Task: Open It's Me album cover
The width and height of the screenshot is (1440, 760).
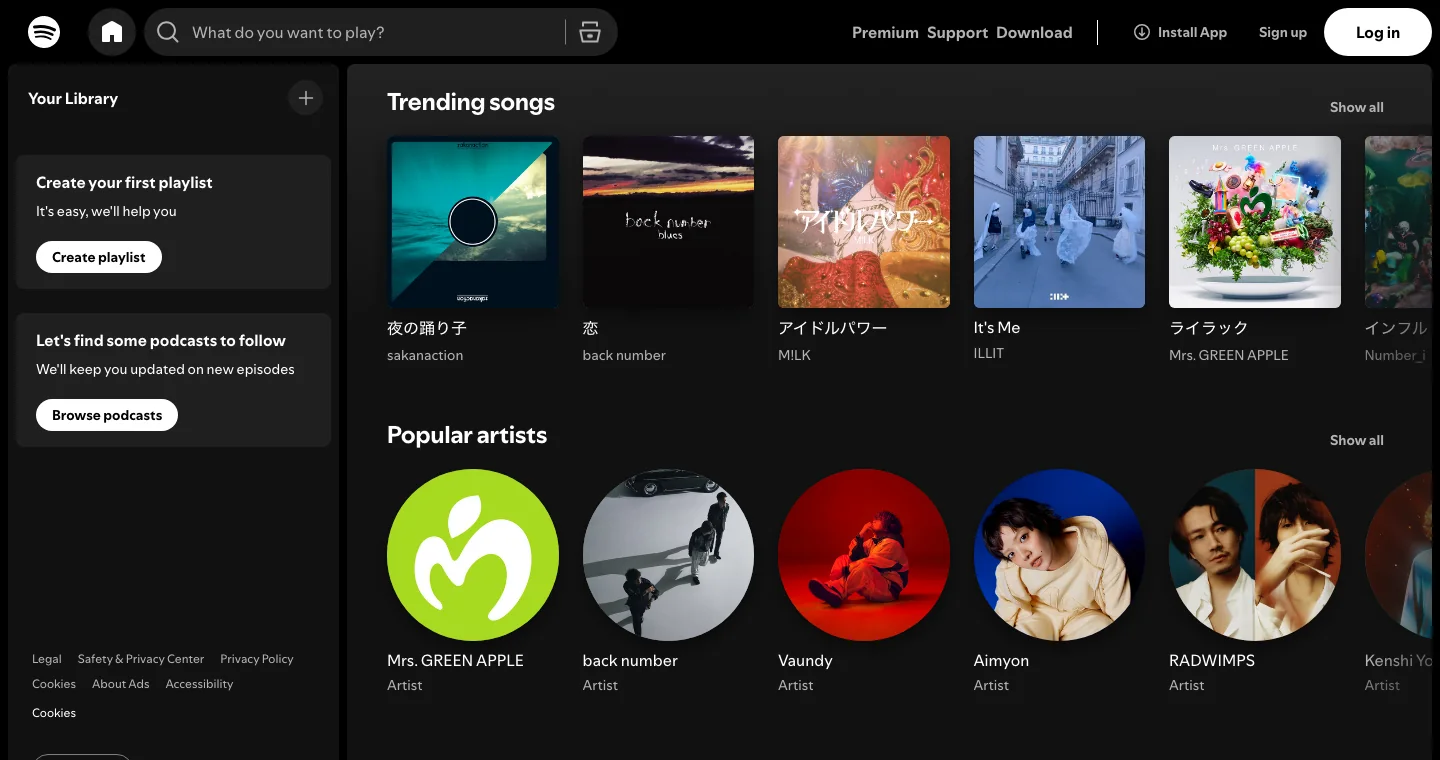Action: tap(1059, 222)
